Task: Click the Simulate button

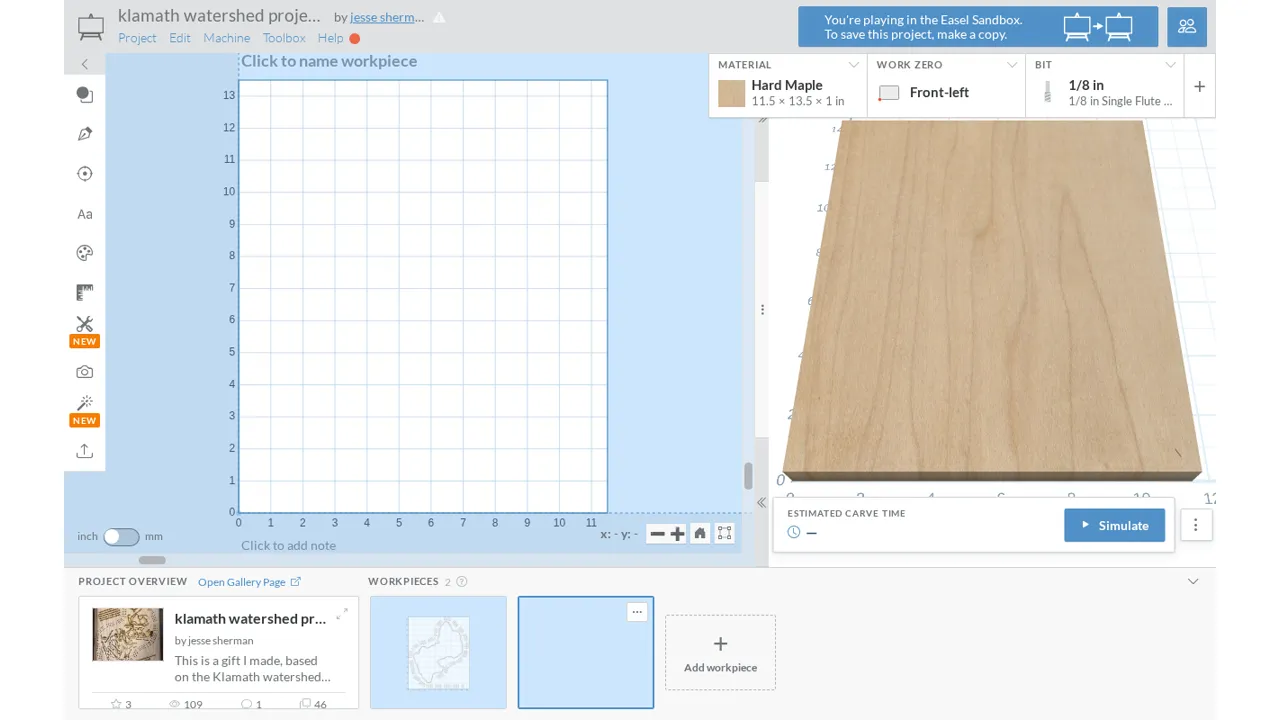Action: 1114,525
